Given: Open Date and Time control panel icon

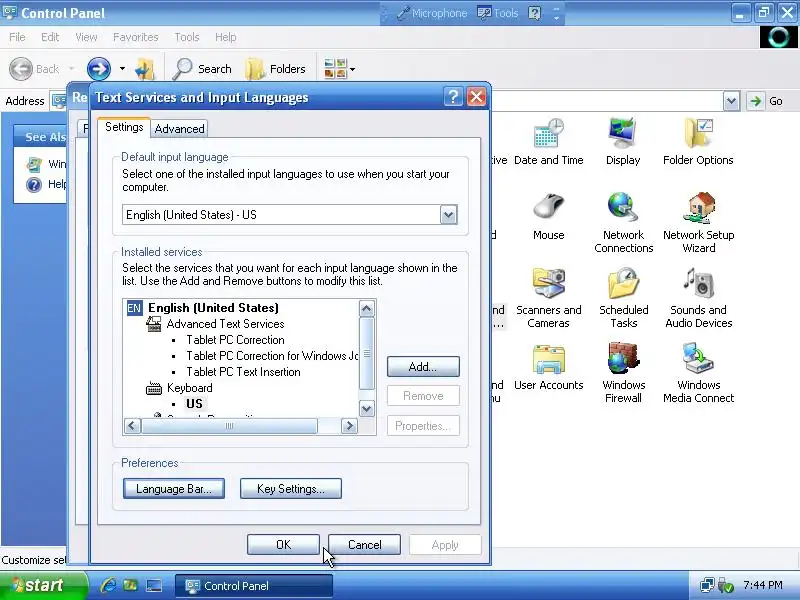Looking at the screenshot, I should (548, 142).
